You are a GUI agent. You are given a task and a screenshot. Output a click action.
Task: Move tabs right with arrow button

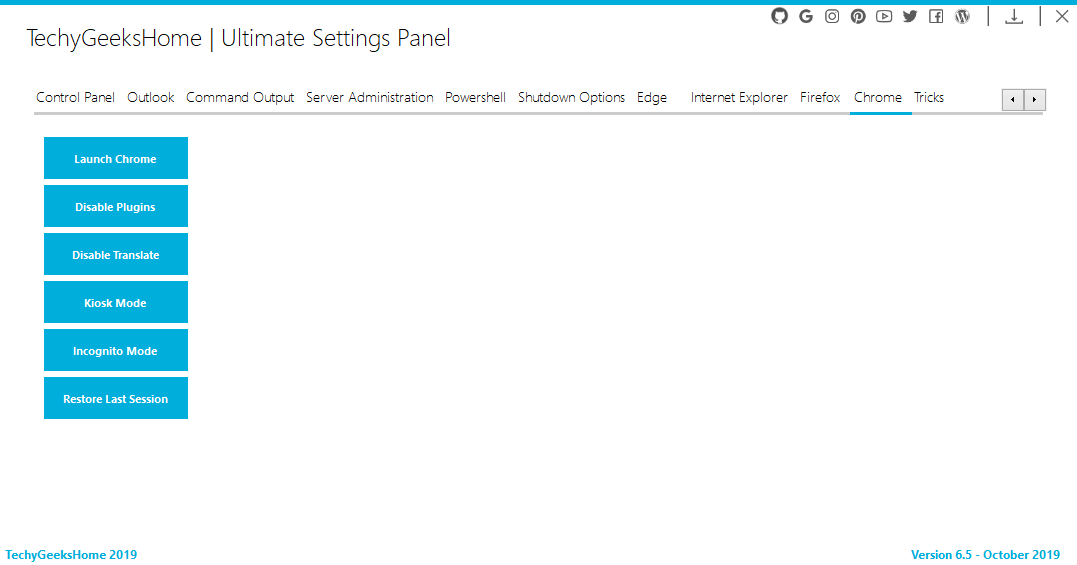1035,100
